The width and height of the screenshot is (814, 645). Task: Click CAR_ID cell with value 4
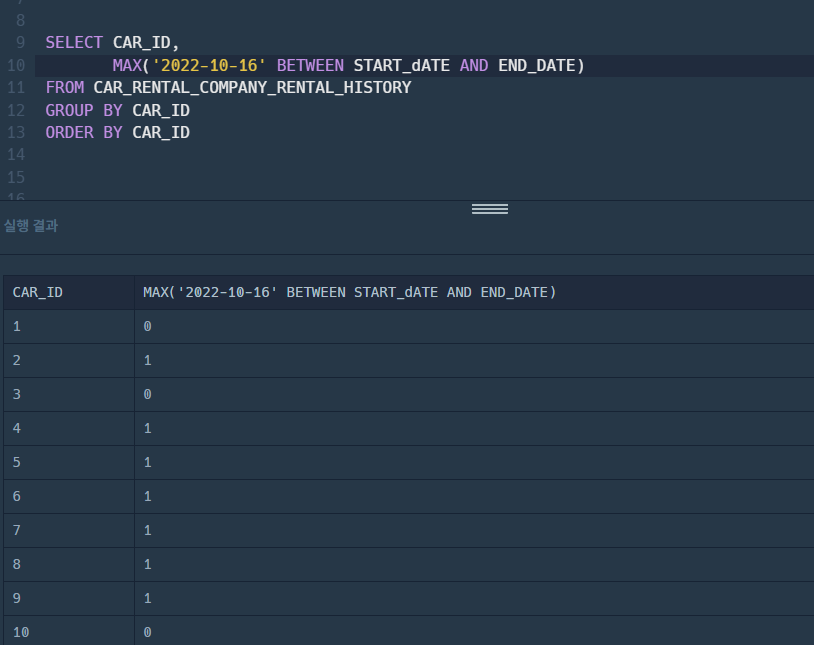(x=69, y=428)
